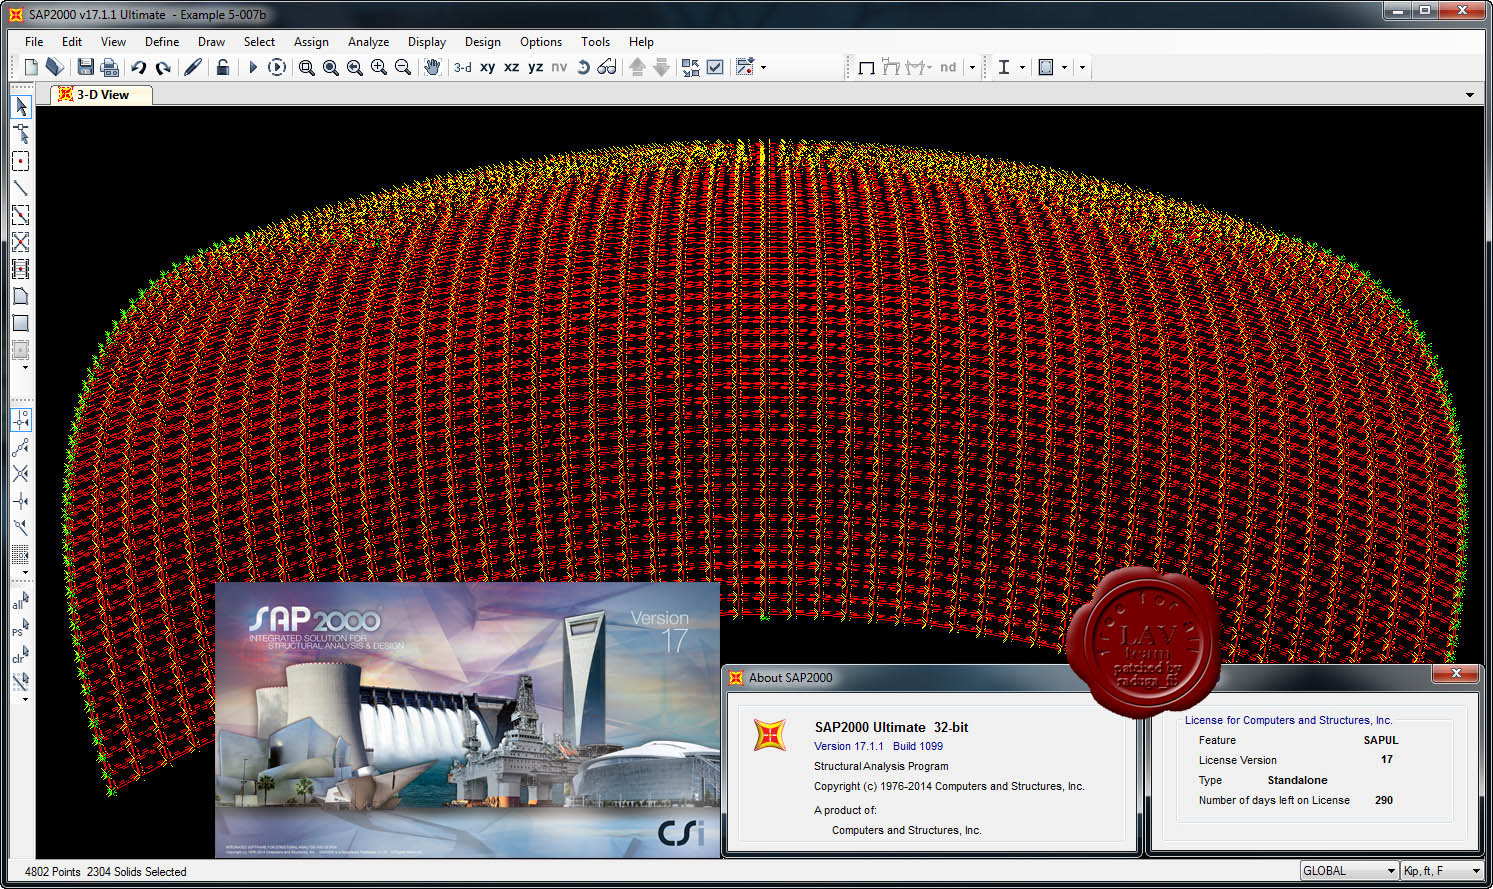Redo the last action
The width and height of the screenshot is (1493, 889).
pyautogui.click(x=163, y=67)
